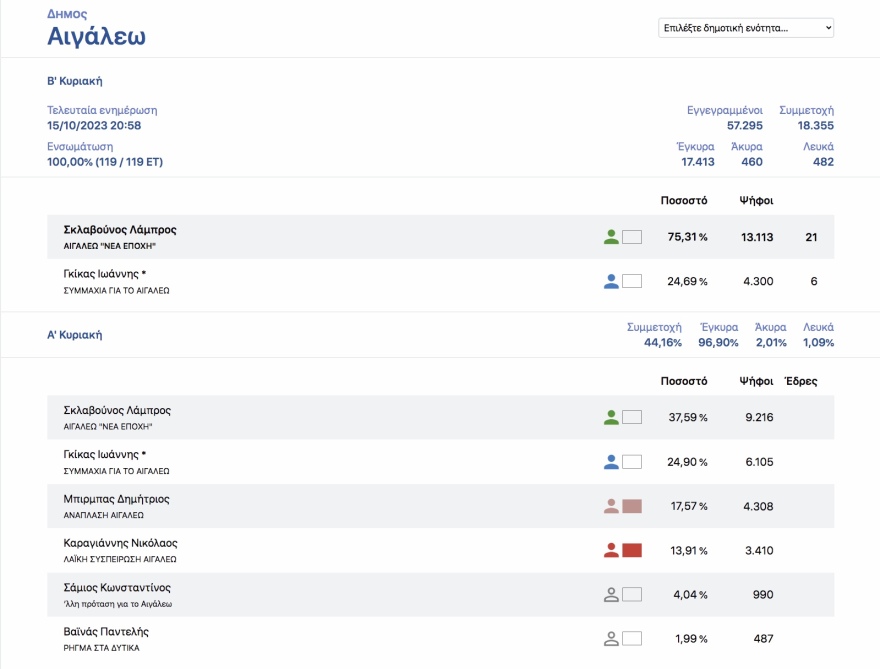The width and height of the screenshot is (880, 669).
Task: Click the Έδρες column header
Action: (x=800, y=381)
